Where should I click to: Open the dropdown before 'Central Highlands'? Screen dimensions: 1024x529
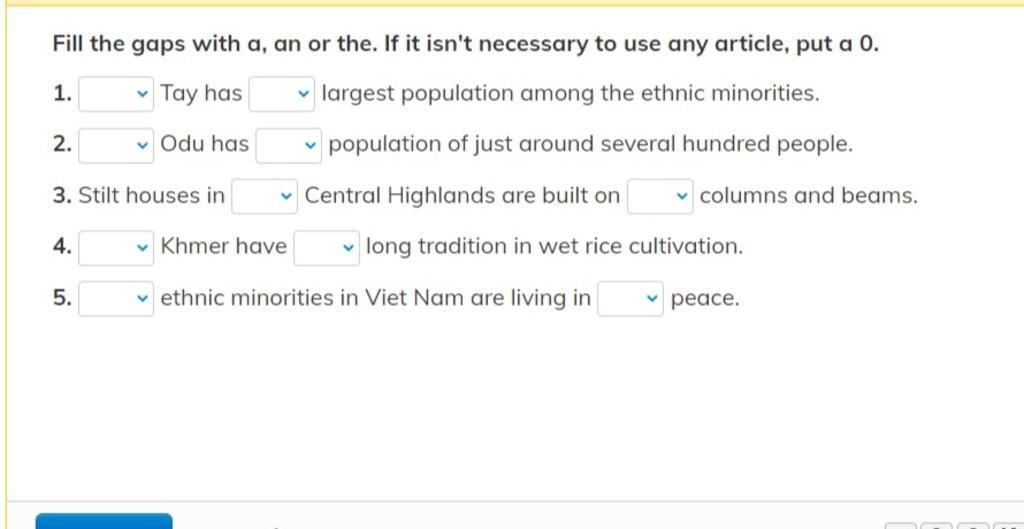pos(264,196)
